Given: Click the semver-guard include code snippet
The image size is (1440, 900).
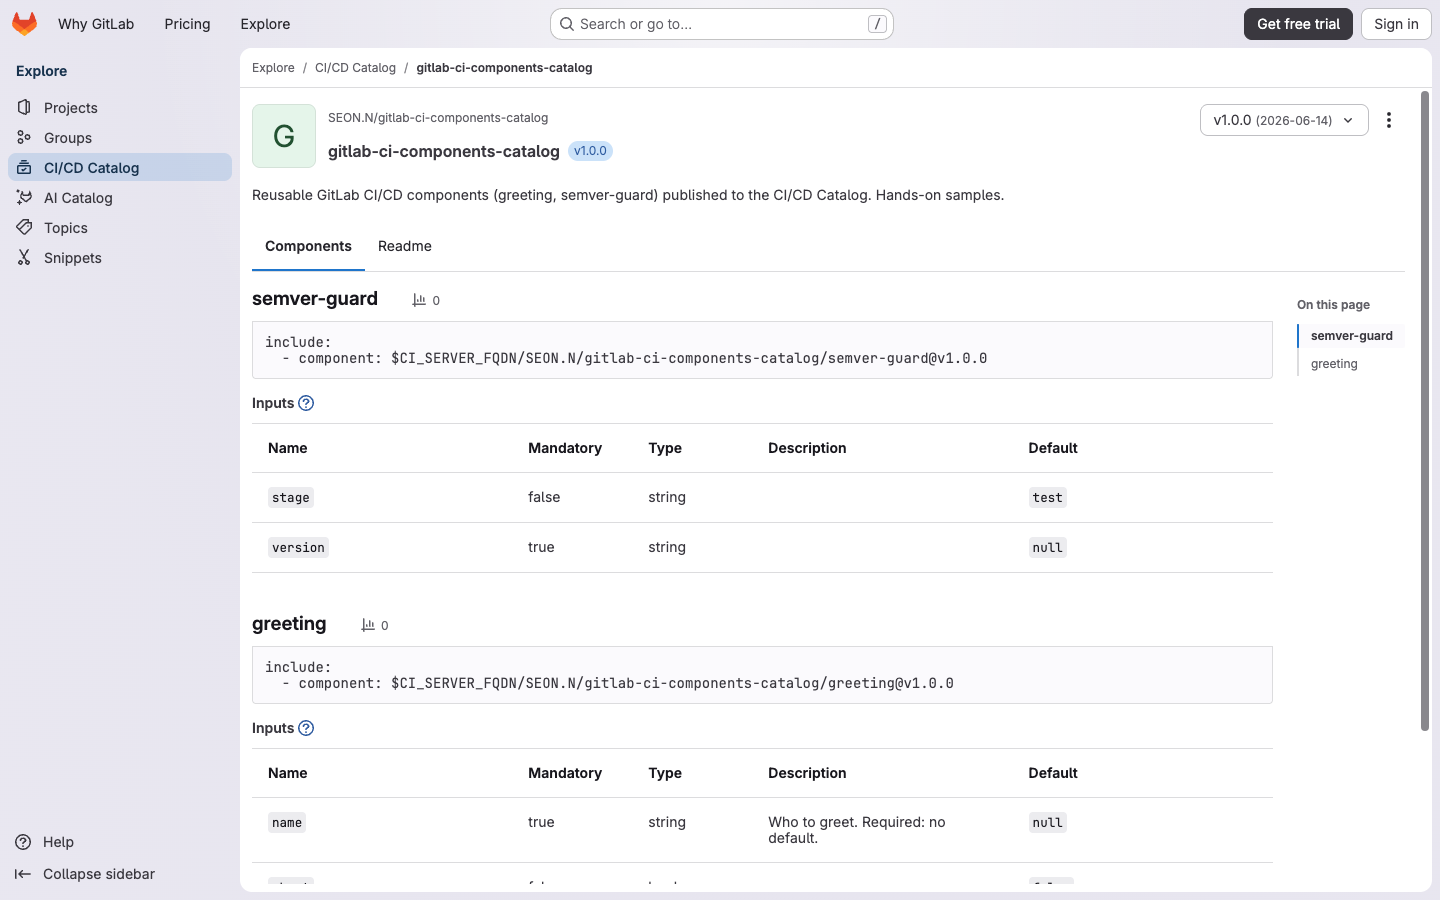Looking at the screenshot, I should (762, 350).
